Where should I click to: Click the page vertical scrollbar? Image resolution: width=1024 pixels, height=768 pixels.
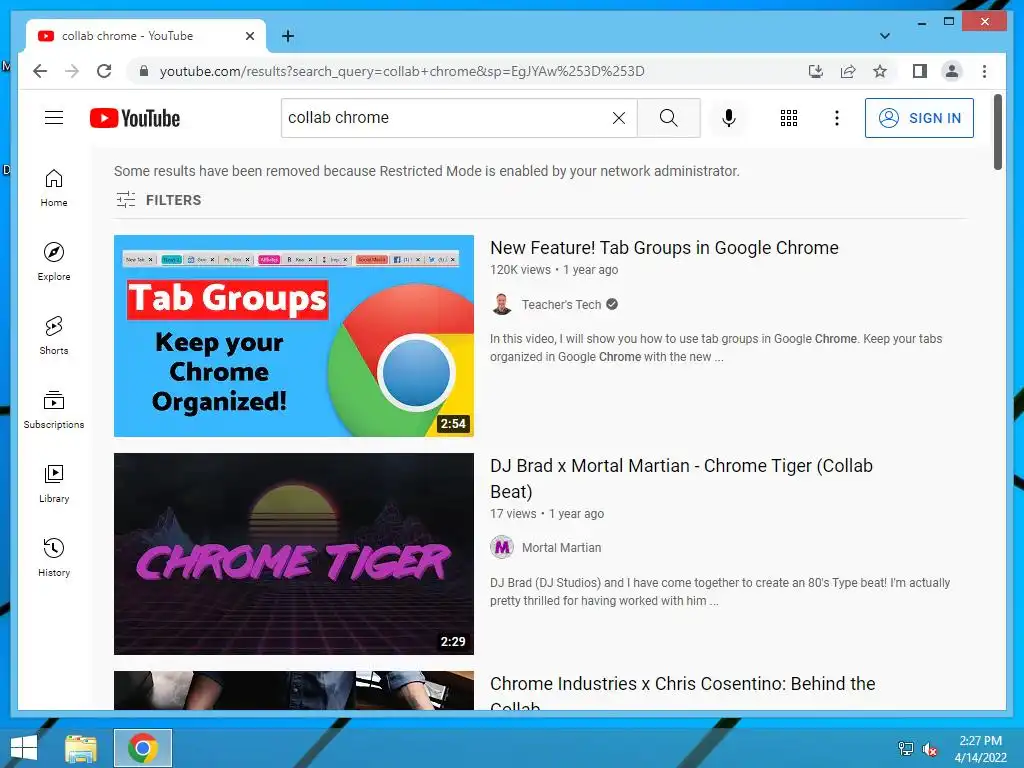[x=997, y=132]
